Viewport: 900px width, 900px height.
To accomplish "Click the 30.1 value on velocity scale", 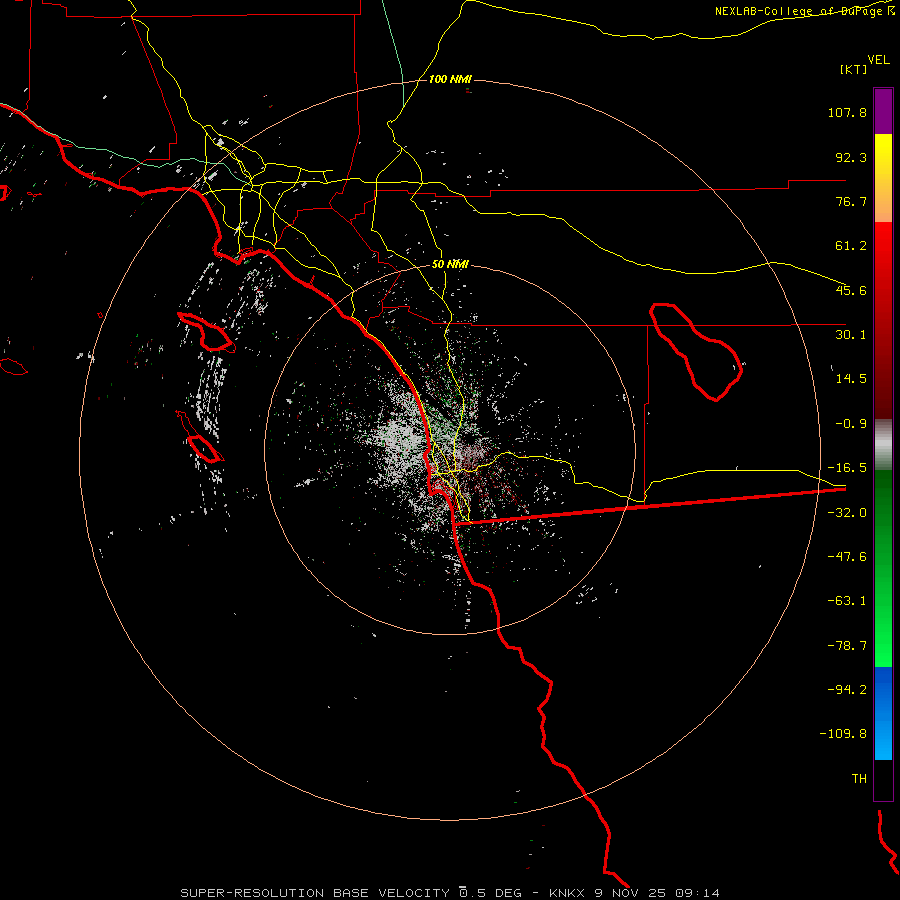I will 851,335.
